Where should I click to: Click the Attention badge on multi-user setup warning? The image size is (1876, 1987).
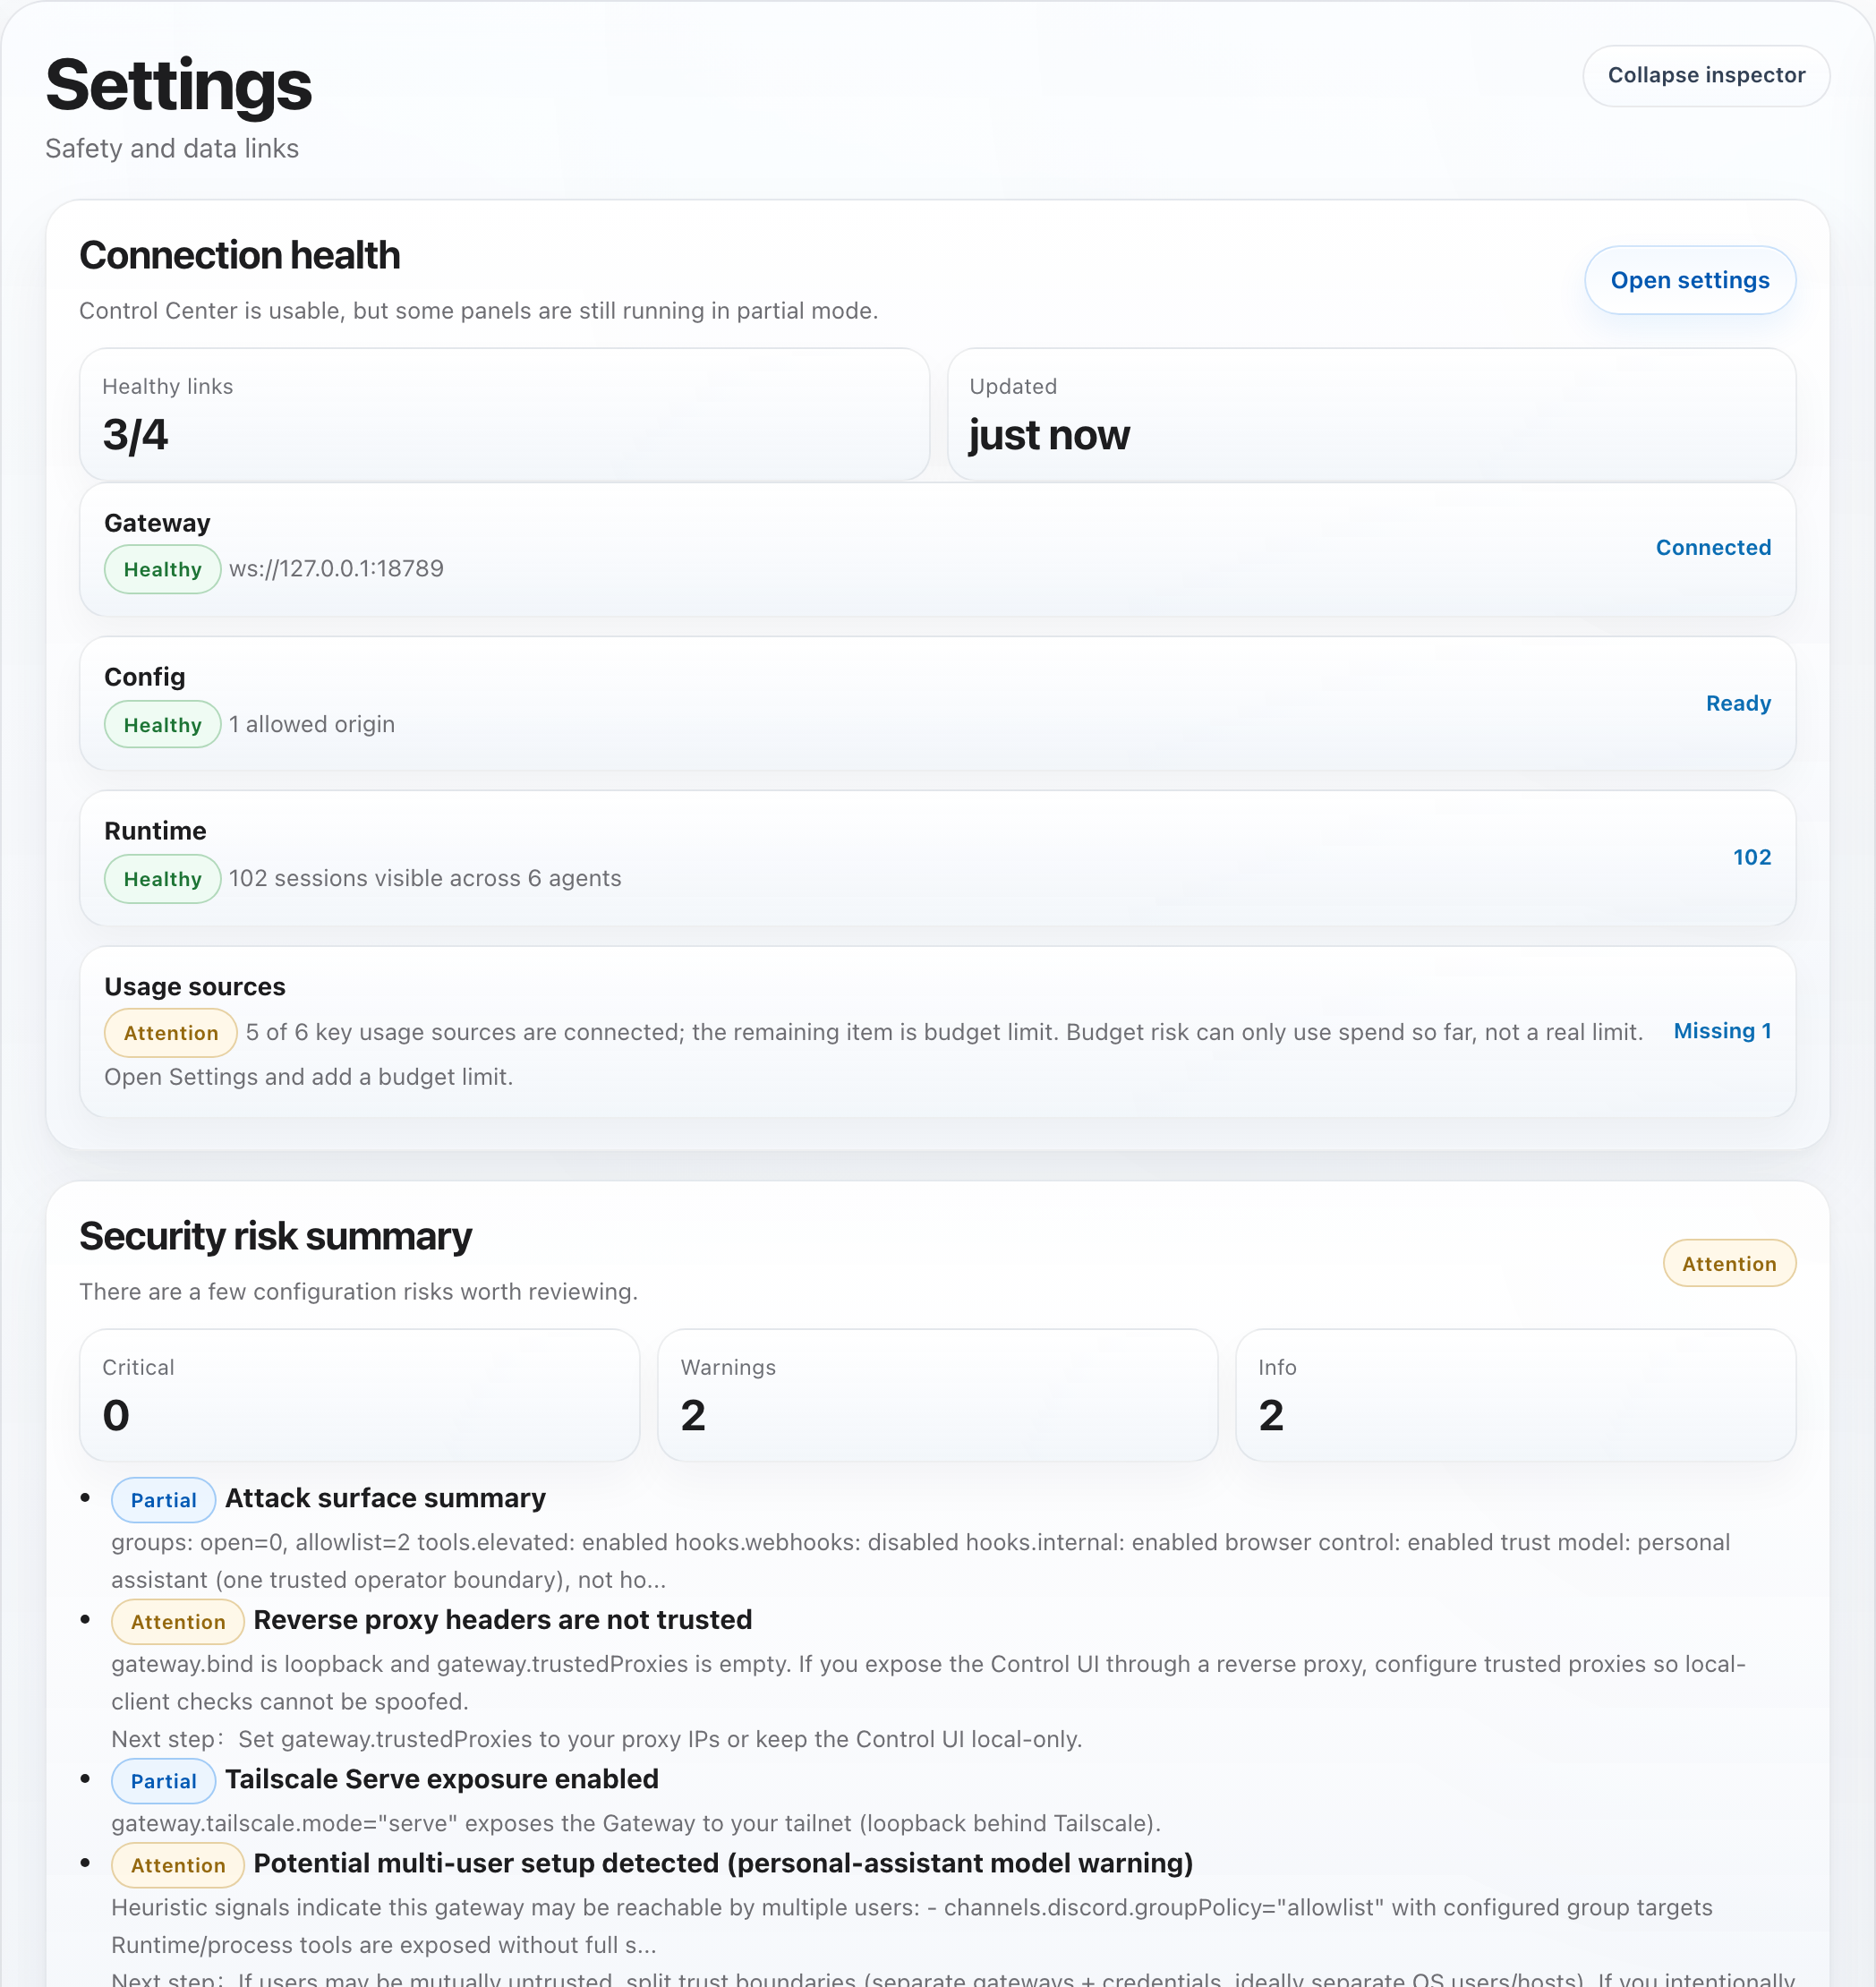[177, 1865]
